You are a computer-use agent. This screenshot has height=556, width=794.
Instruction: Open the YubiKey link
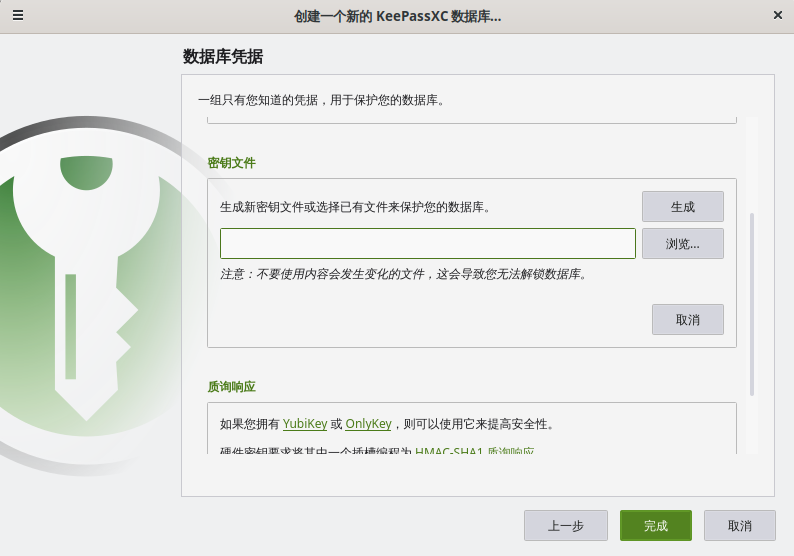coord(305,424)
